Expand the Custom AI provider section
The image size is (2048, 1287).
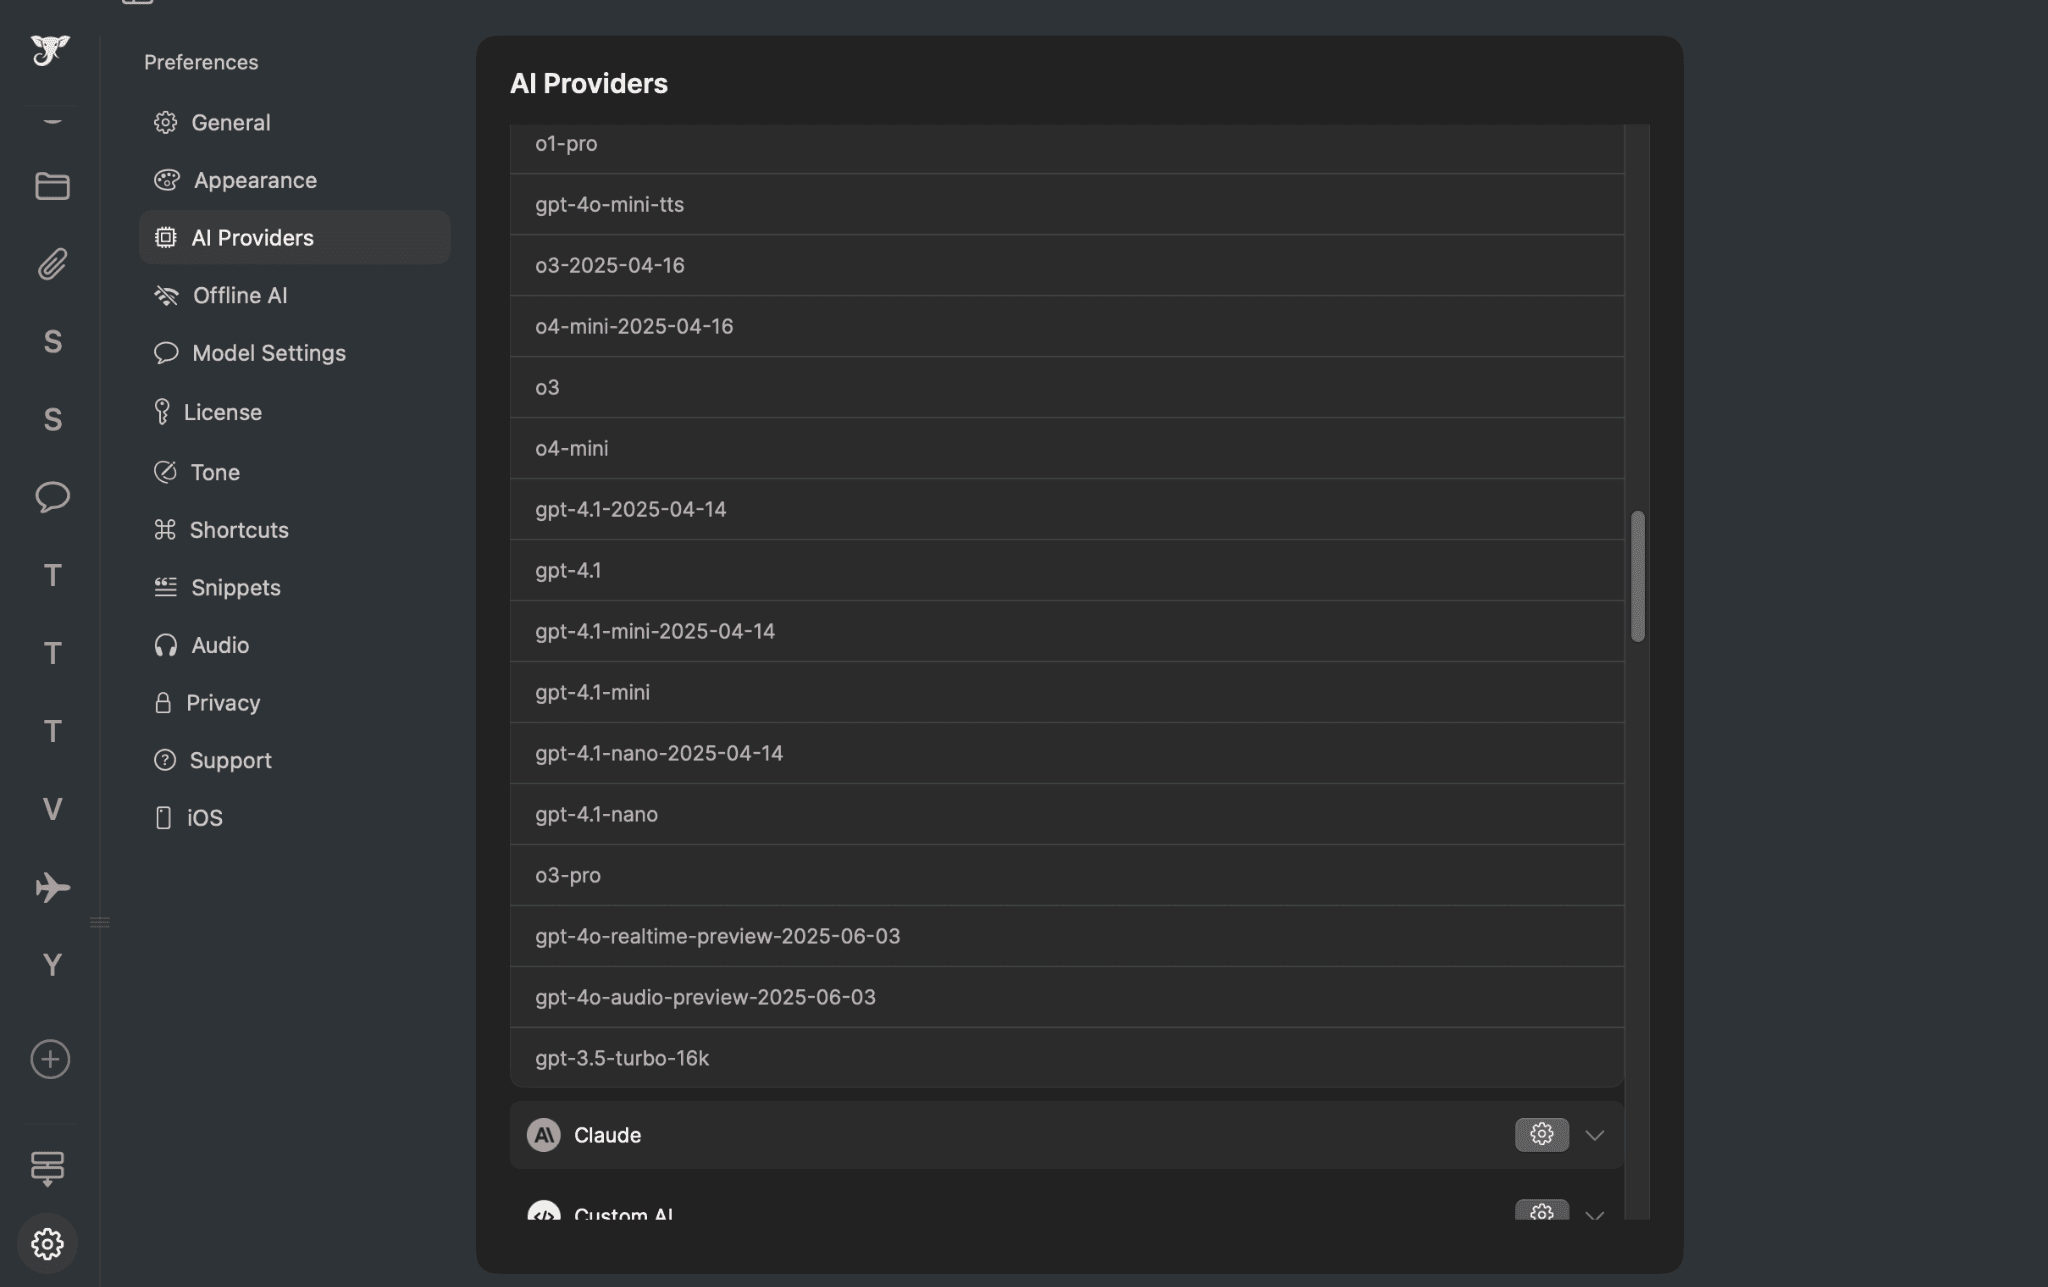point(1594,1215)
